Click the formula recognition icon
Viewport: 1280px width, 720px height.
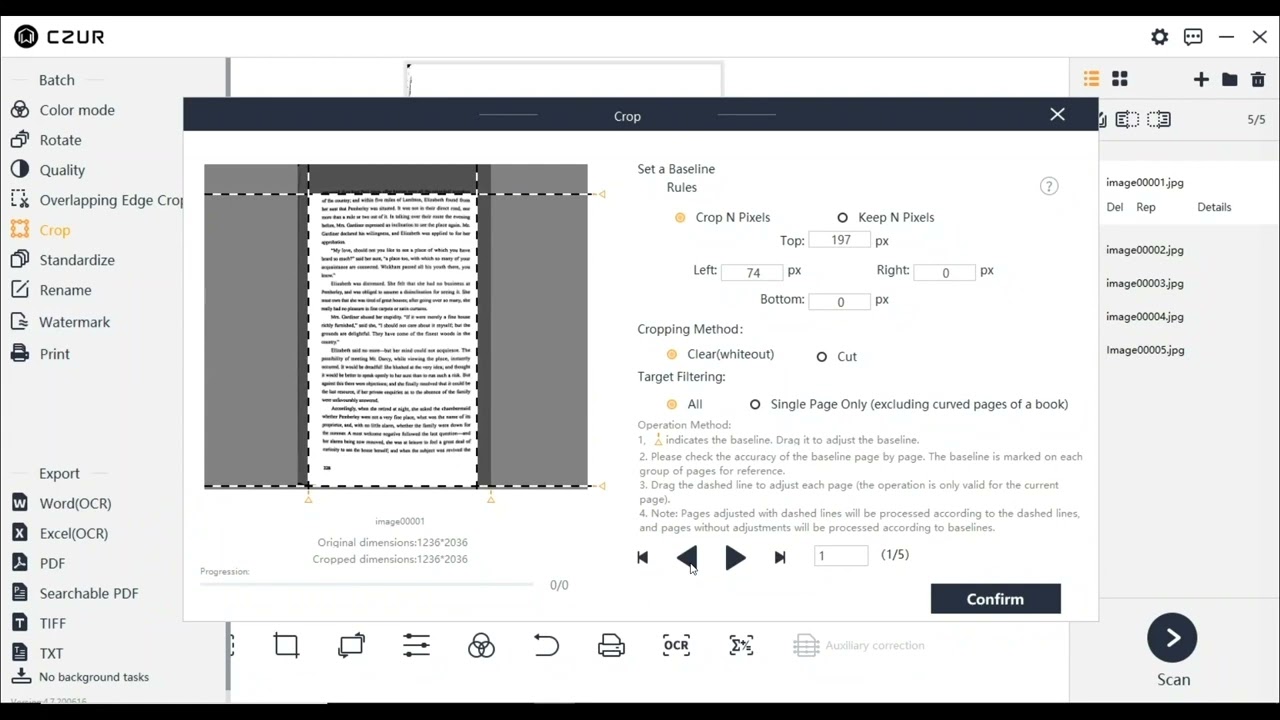click(x=741, y=646)
